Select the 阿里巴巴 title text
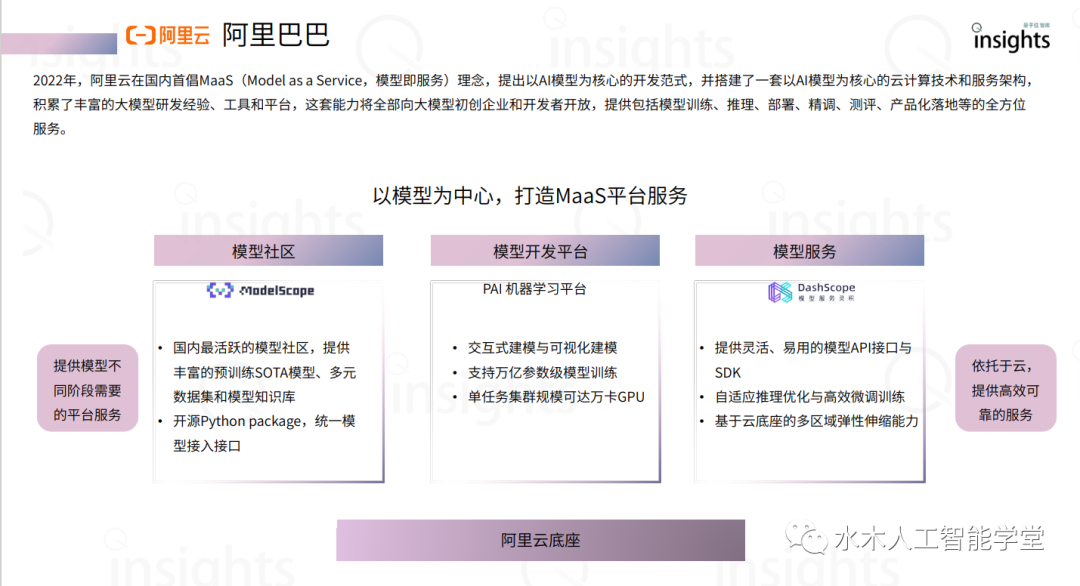Screen dimensions: 1080x586 click(275, 35)
